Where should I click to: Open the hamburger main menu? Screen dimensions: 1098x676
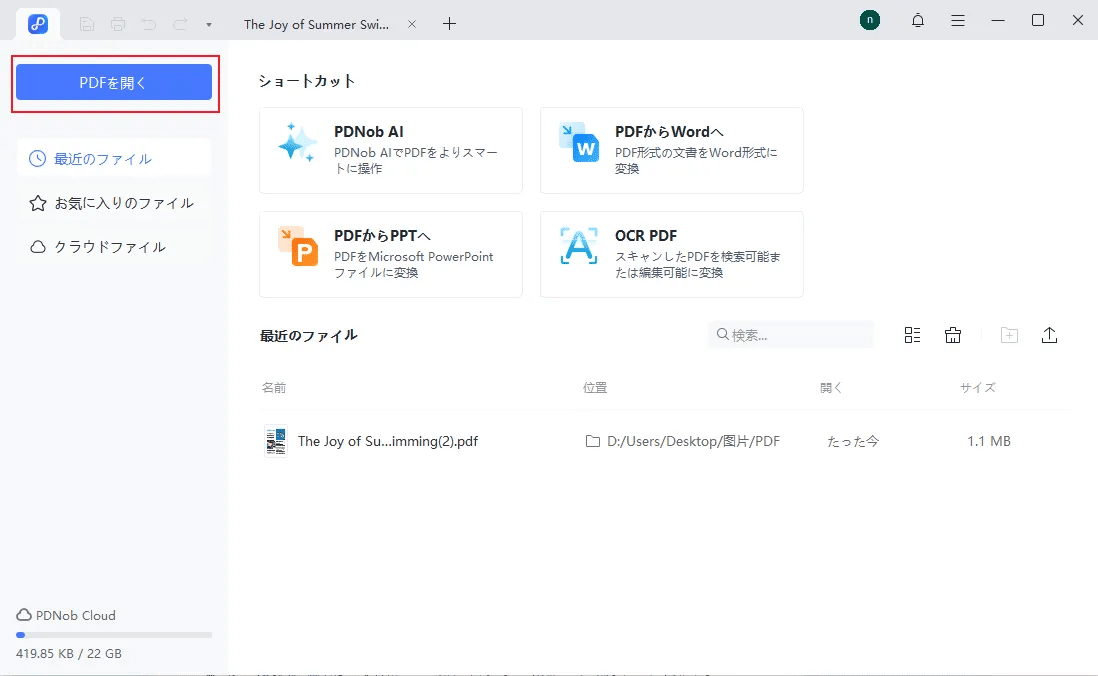coord(957,20)
